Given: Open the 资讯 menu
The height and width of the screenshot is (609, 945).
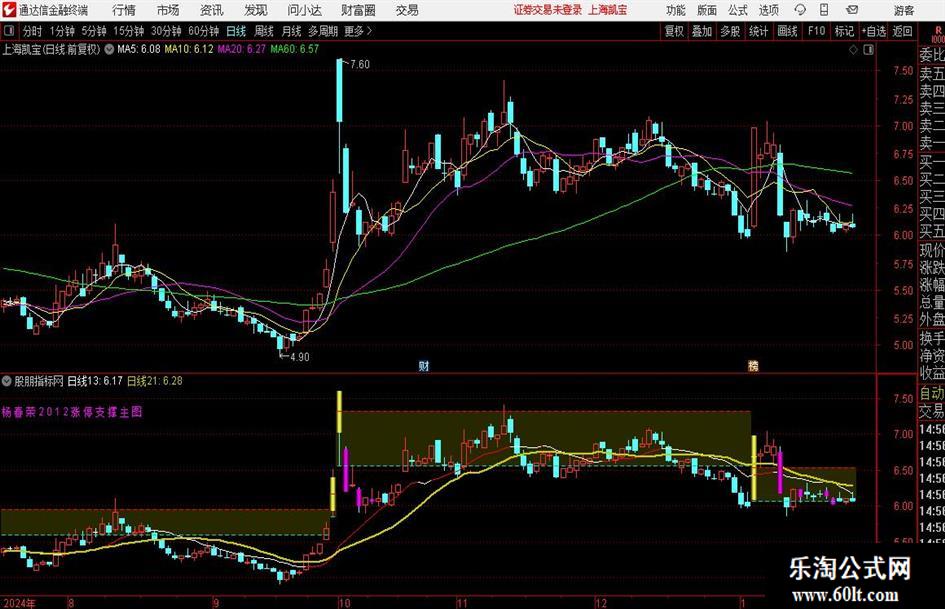Looking at the screenshot, I should pyautogui.click(x=212, y=10).
